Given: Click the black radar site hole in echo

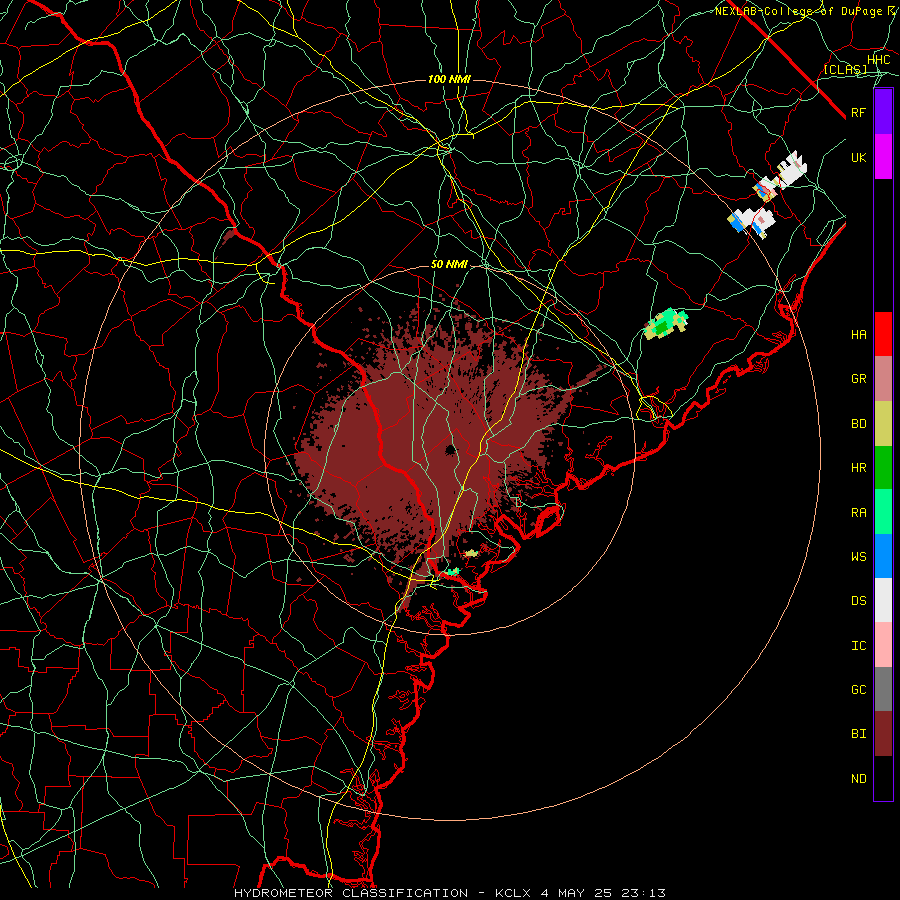Looking at the screenshot, I should click(451, 449).
